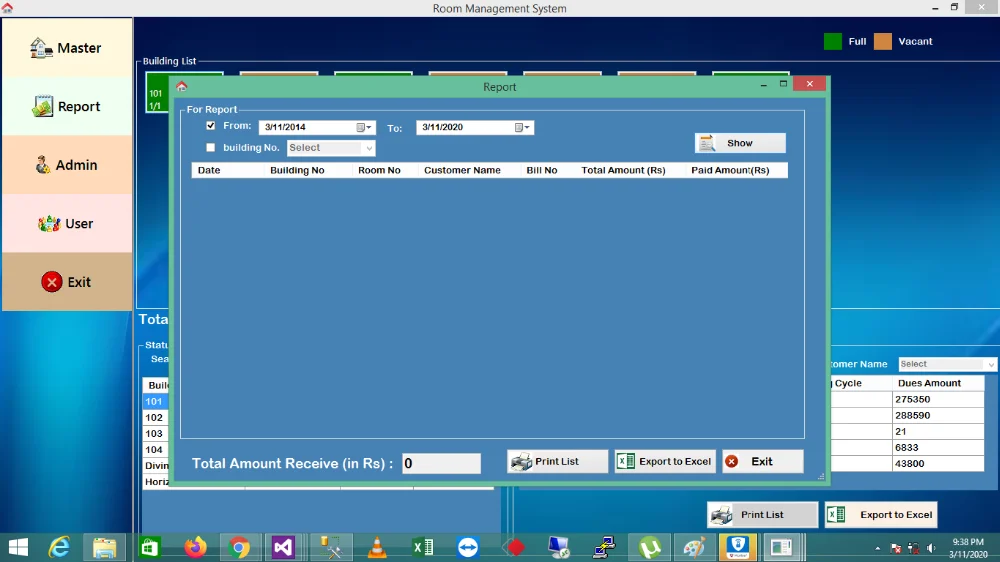Uncheck the From date checkbox

pos(210,126)
